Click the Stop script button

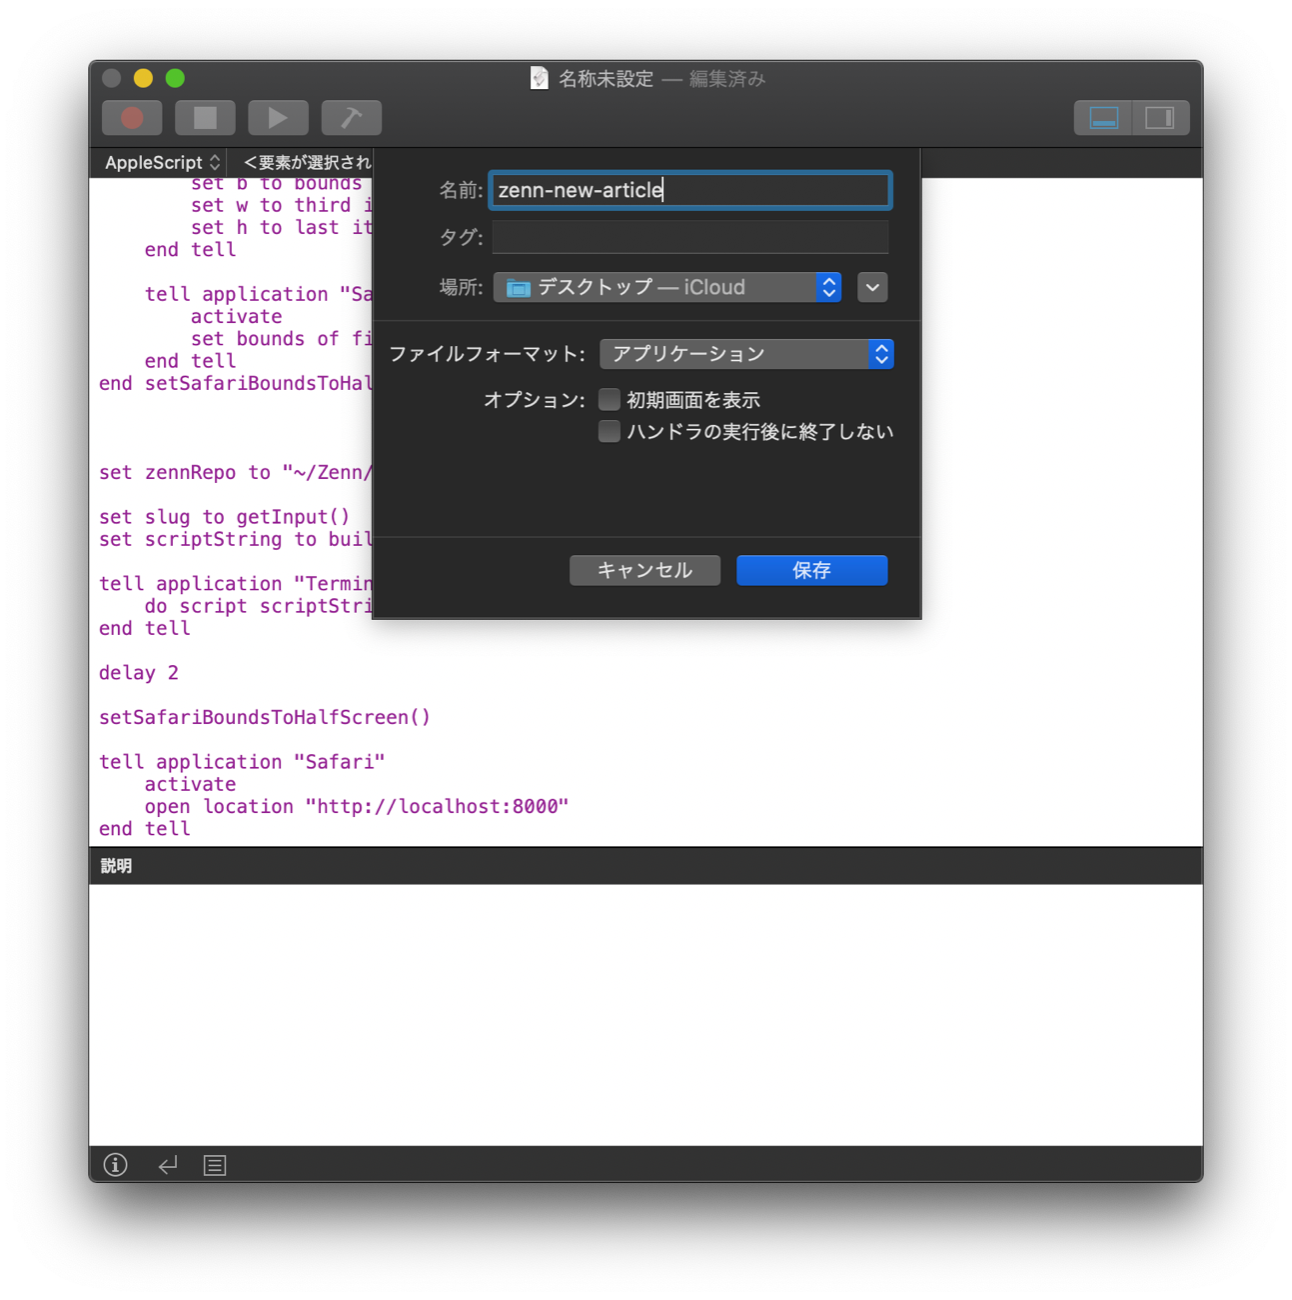(x=205, y=118)
